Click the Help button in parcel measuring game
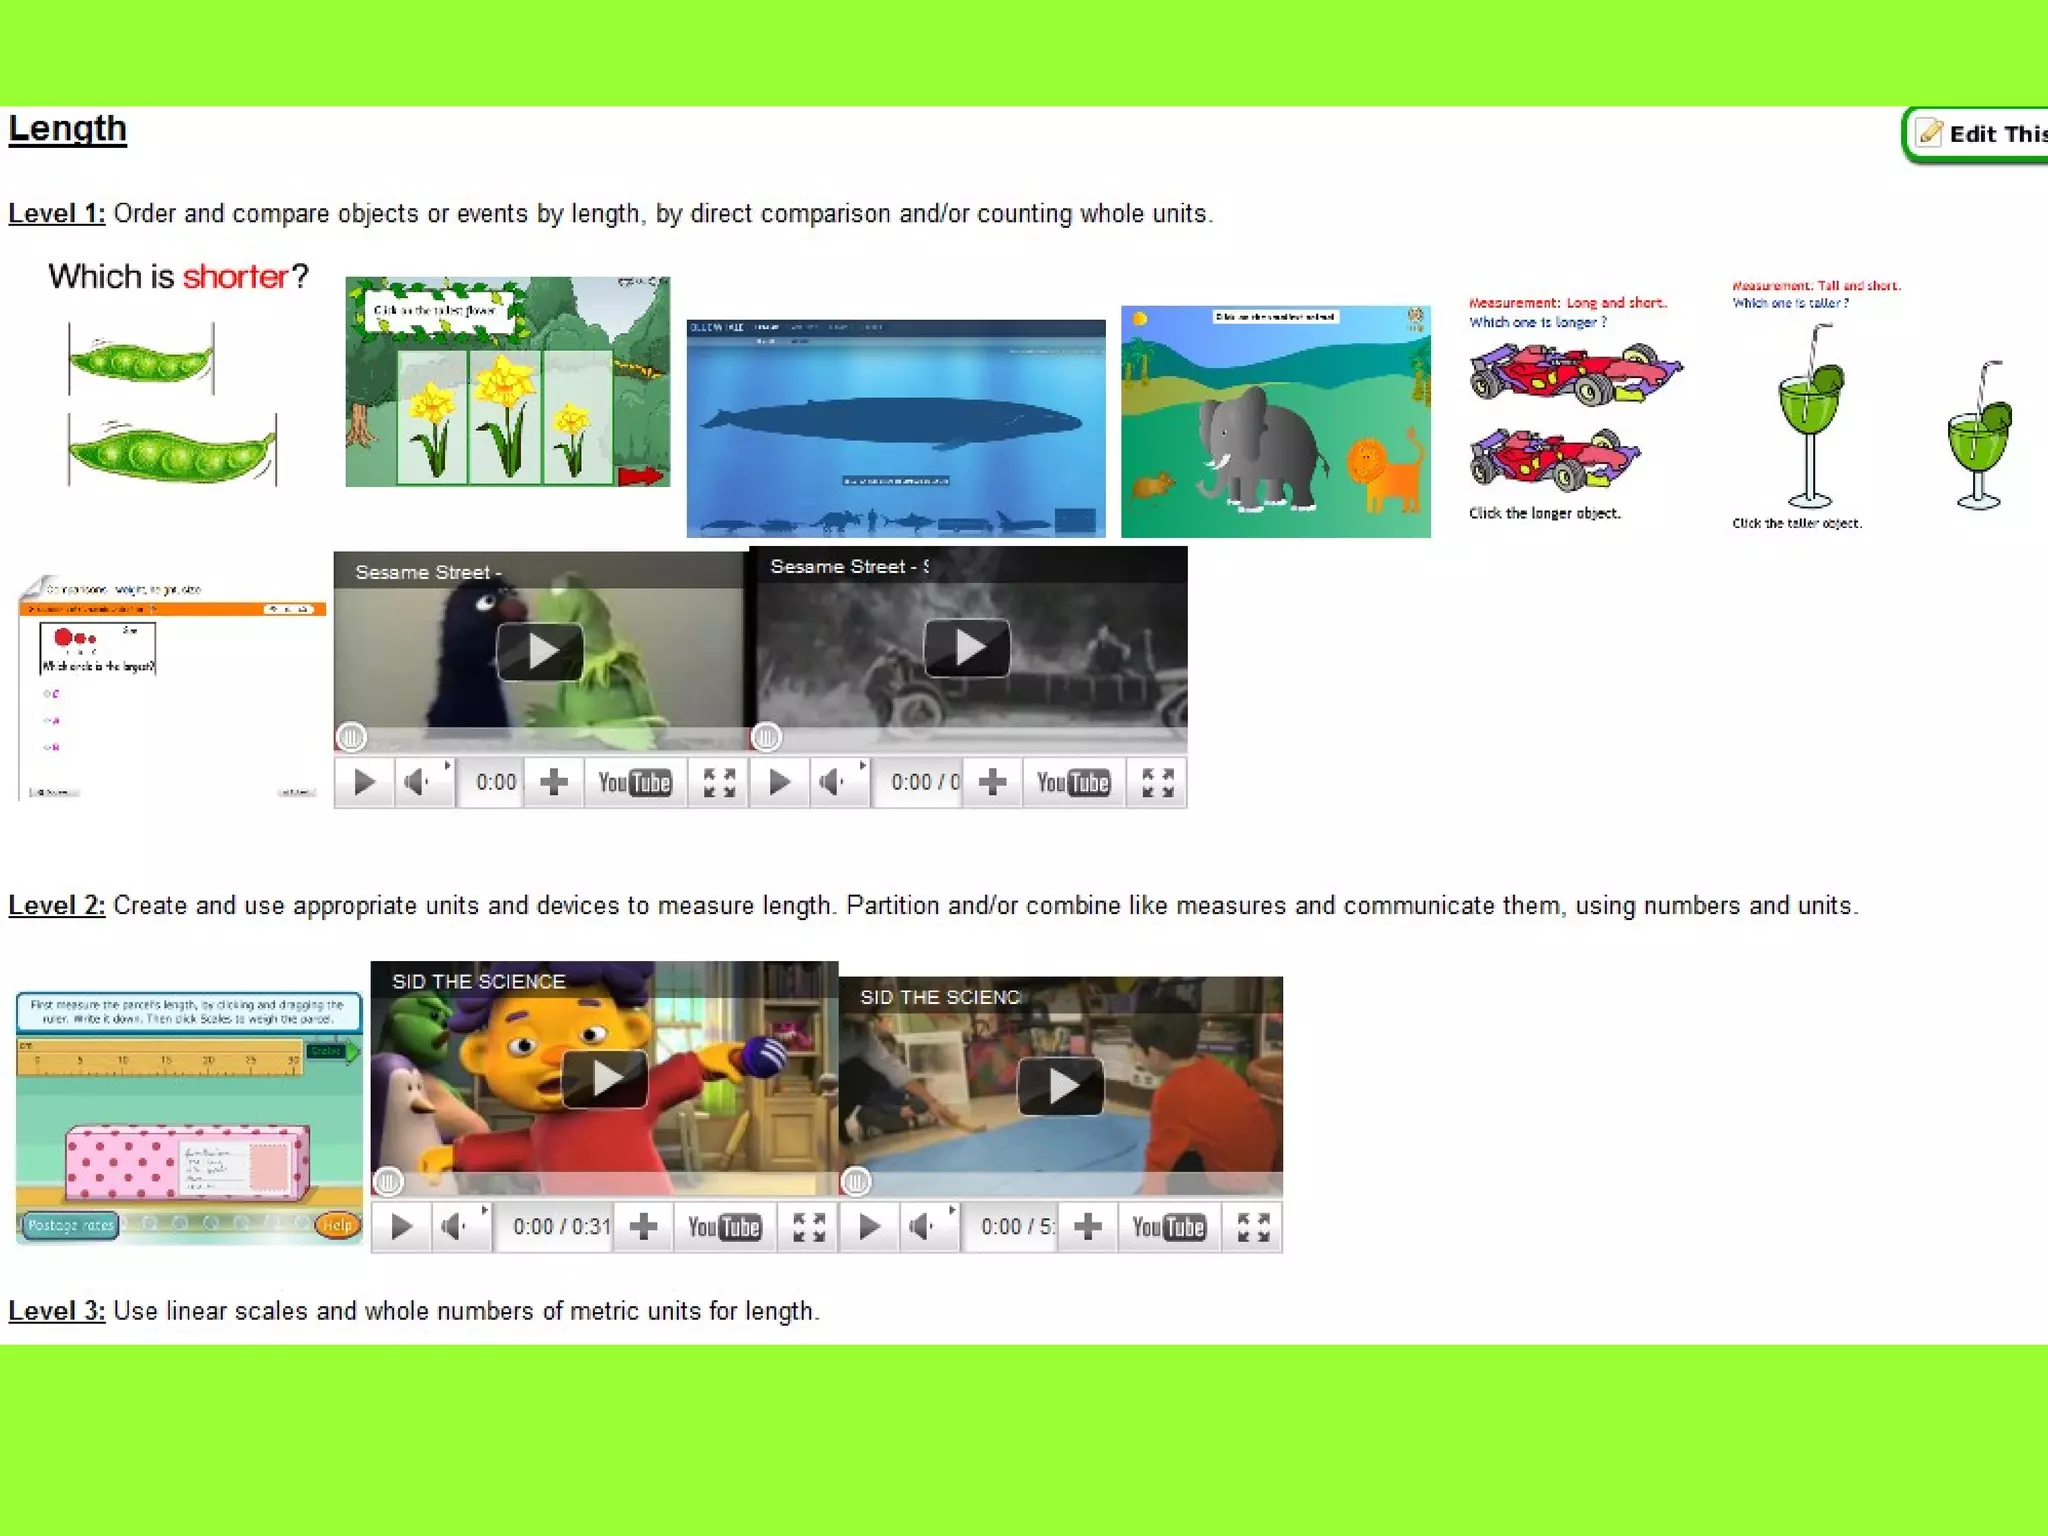This screenshot has width=2048, height=1536. point(337,1225)
